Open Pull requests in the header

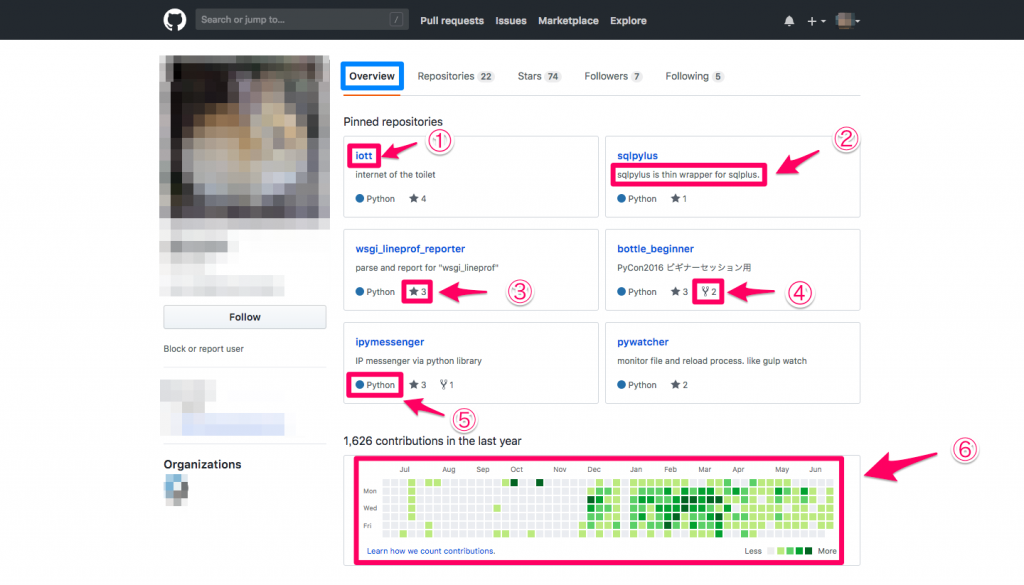[x=452, y=21]
